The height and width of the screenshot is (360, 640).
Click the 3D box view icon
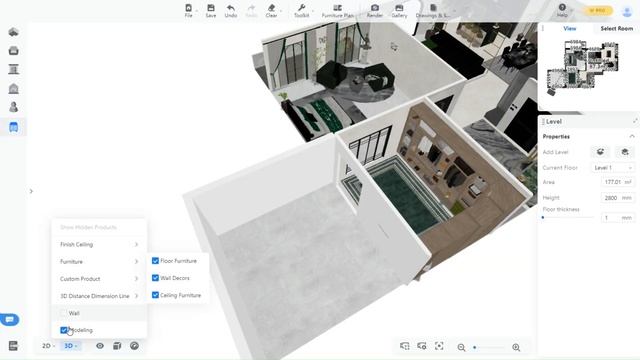(x=117, y=346)
